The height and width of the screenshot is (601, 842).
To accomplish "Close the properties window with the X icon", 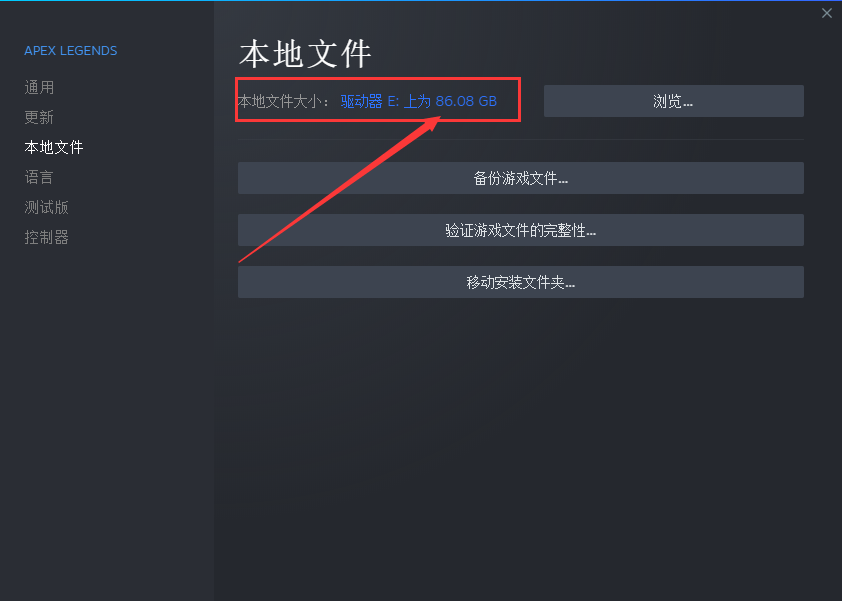I will click(826, 13).
